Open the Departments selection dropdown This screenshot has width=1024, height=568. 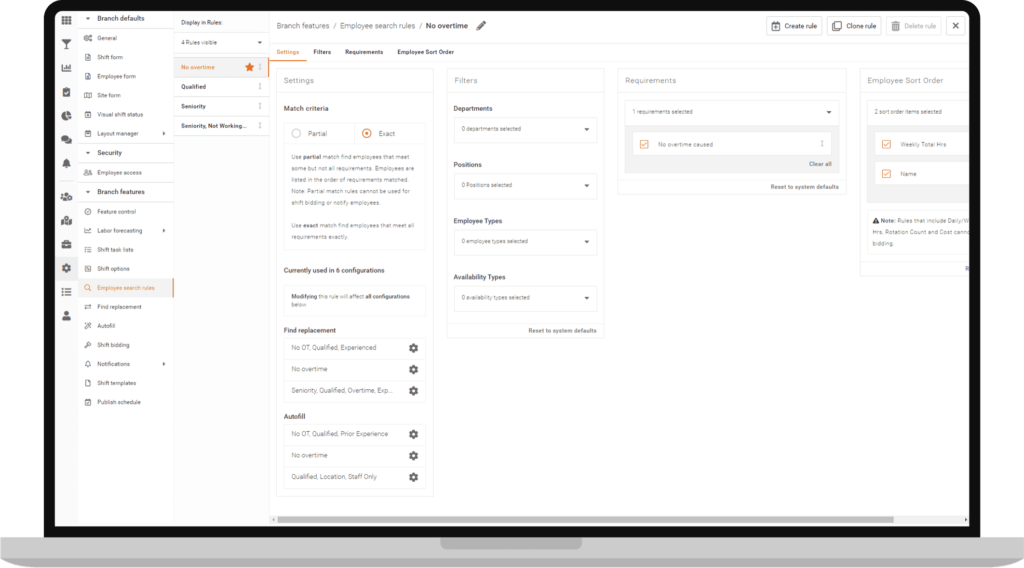pyautogui.click(x=525, y=129)
